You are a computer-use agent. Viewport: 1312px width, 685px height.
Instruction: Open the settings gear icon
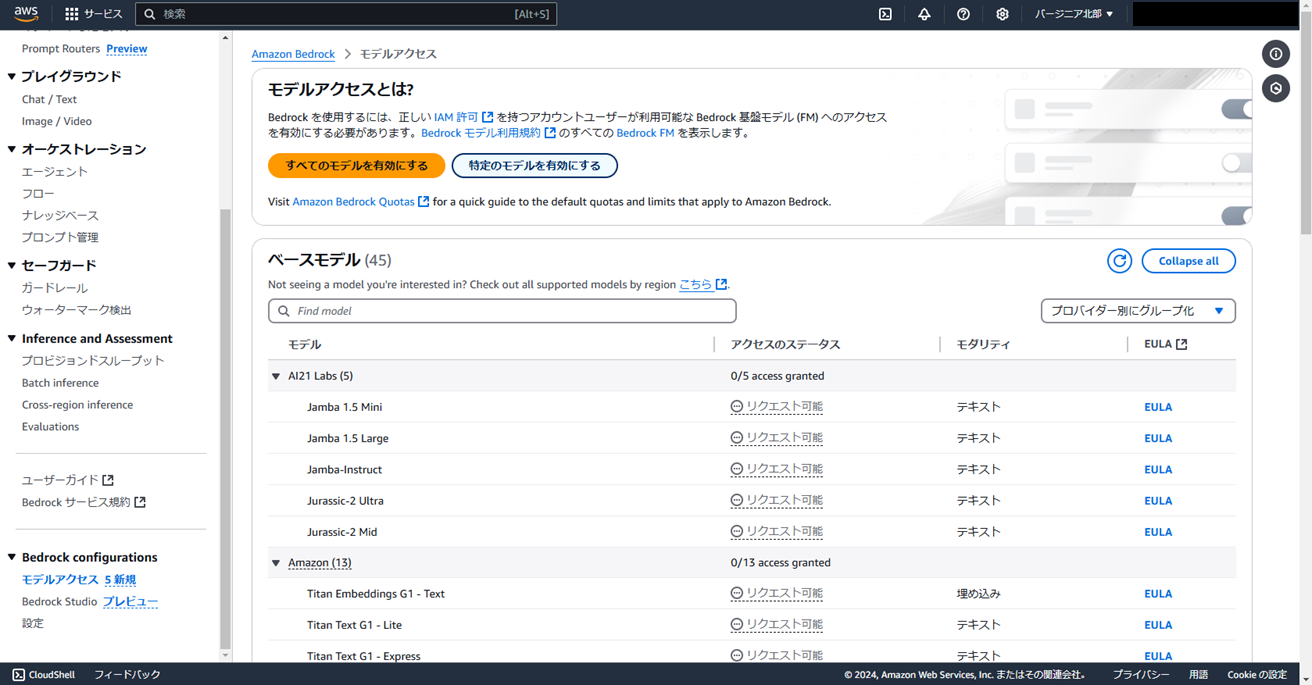(x=1002, y=14)
